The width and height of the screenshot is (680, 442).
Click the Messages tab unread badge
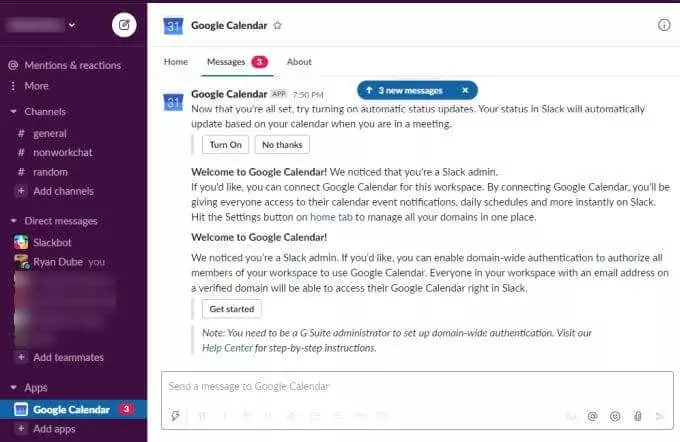tap(259, 62)
